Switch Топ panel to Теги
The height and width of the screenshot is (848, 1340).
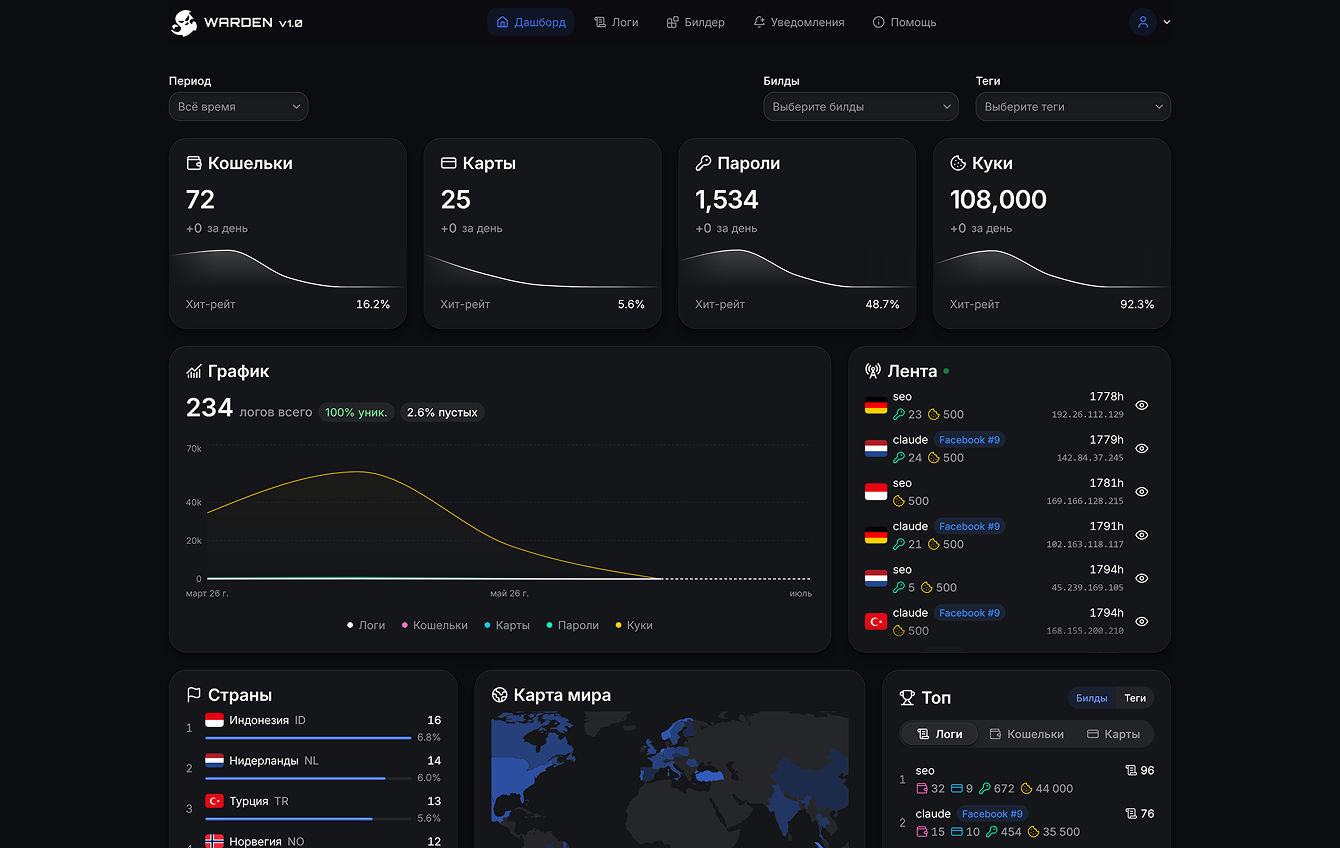pos(1135,698)
